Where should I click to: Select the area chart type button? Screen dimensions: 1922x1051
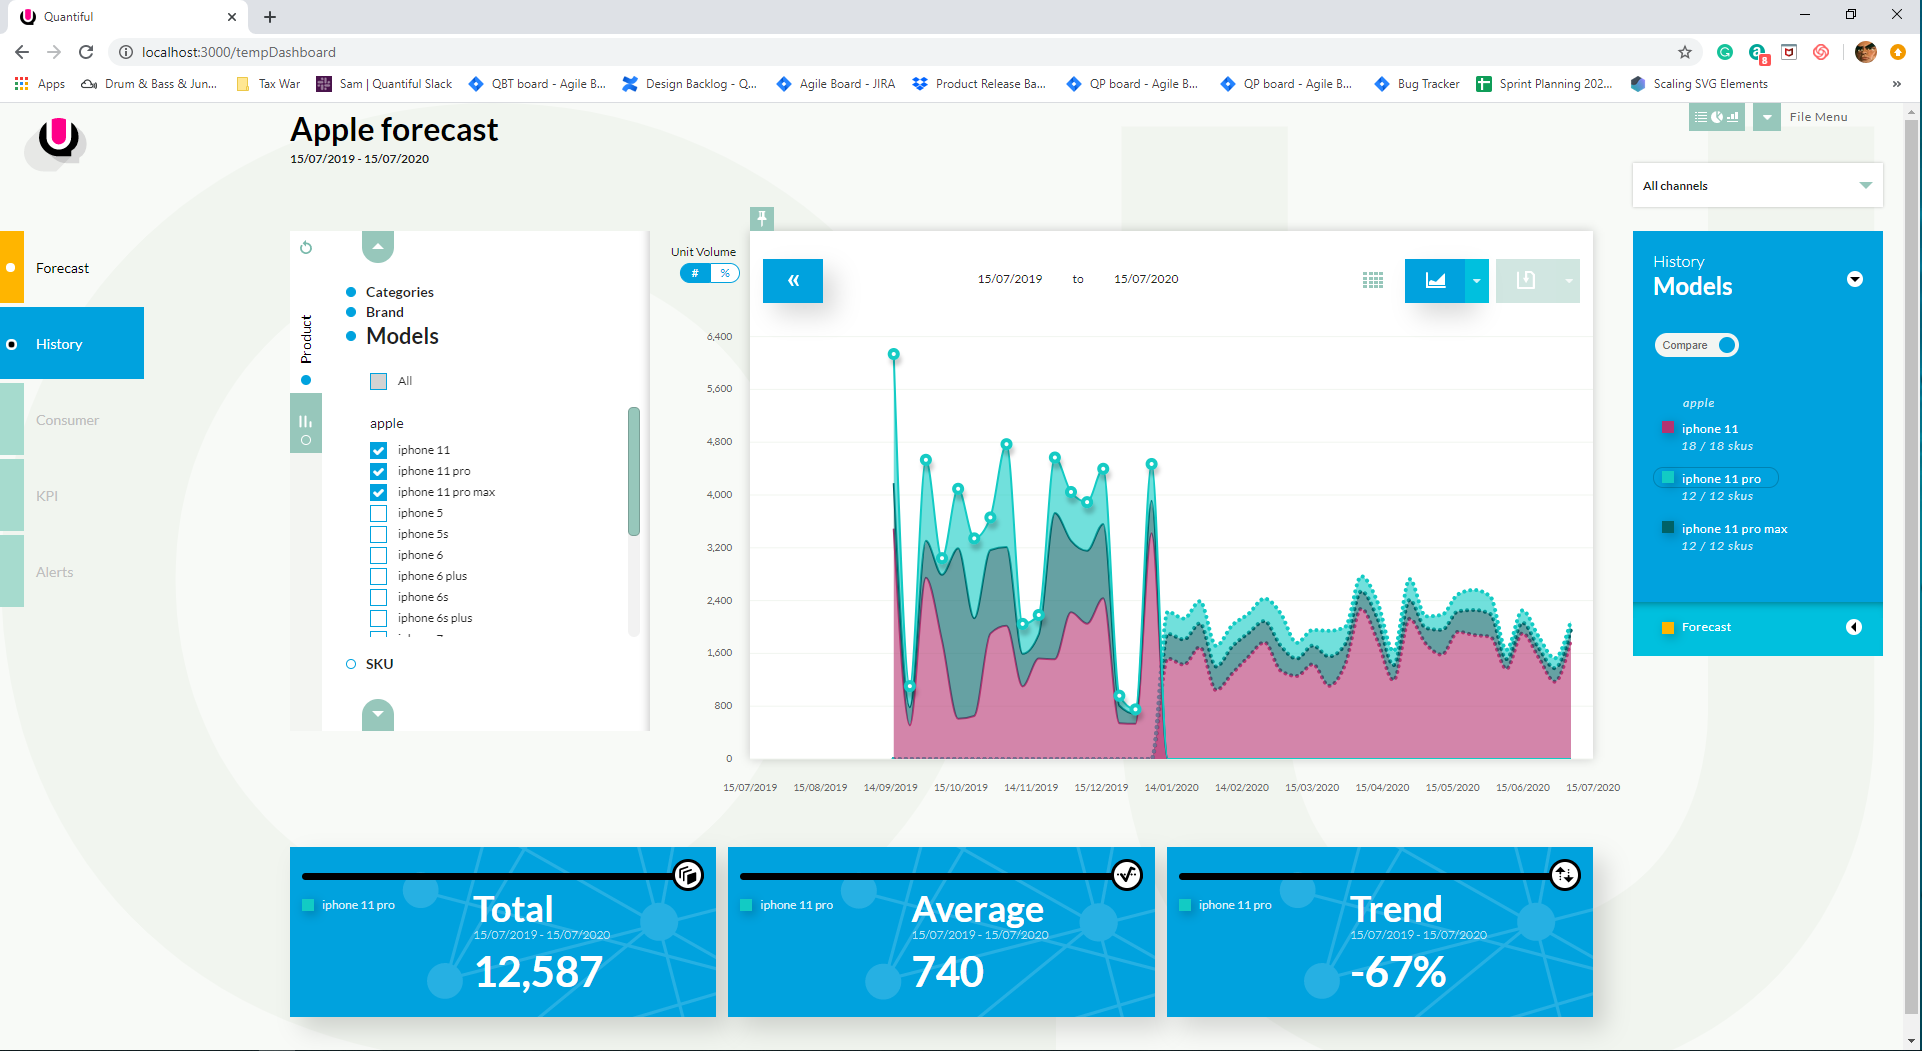click(1435, 281)
